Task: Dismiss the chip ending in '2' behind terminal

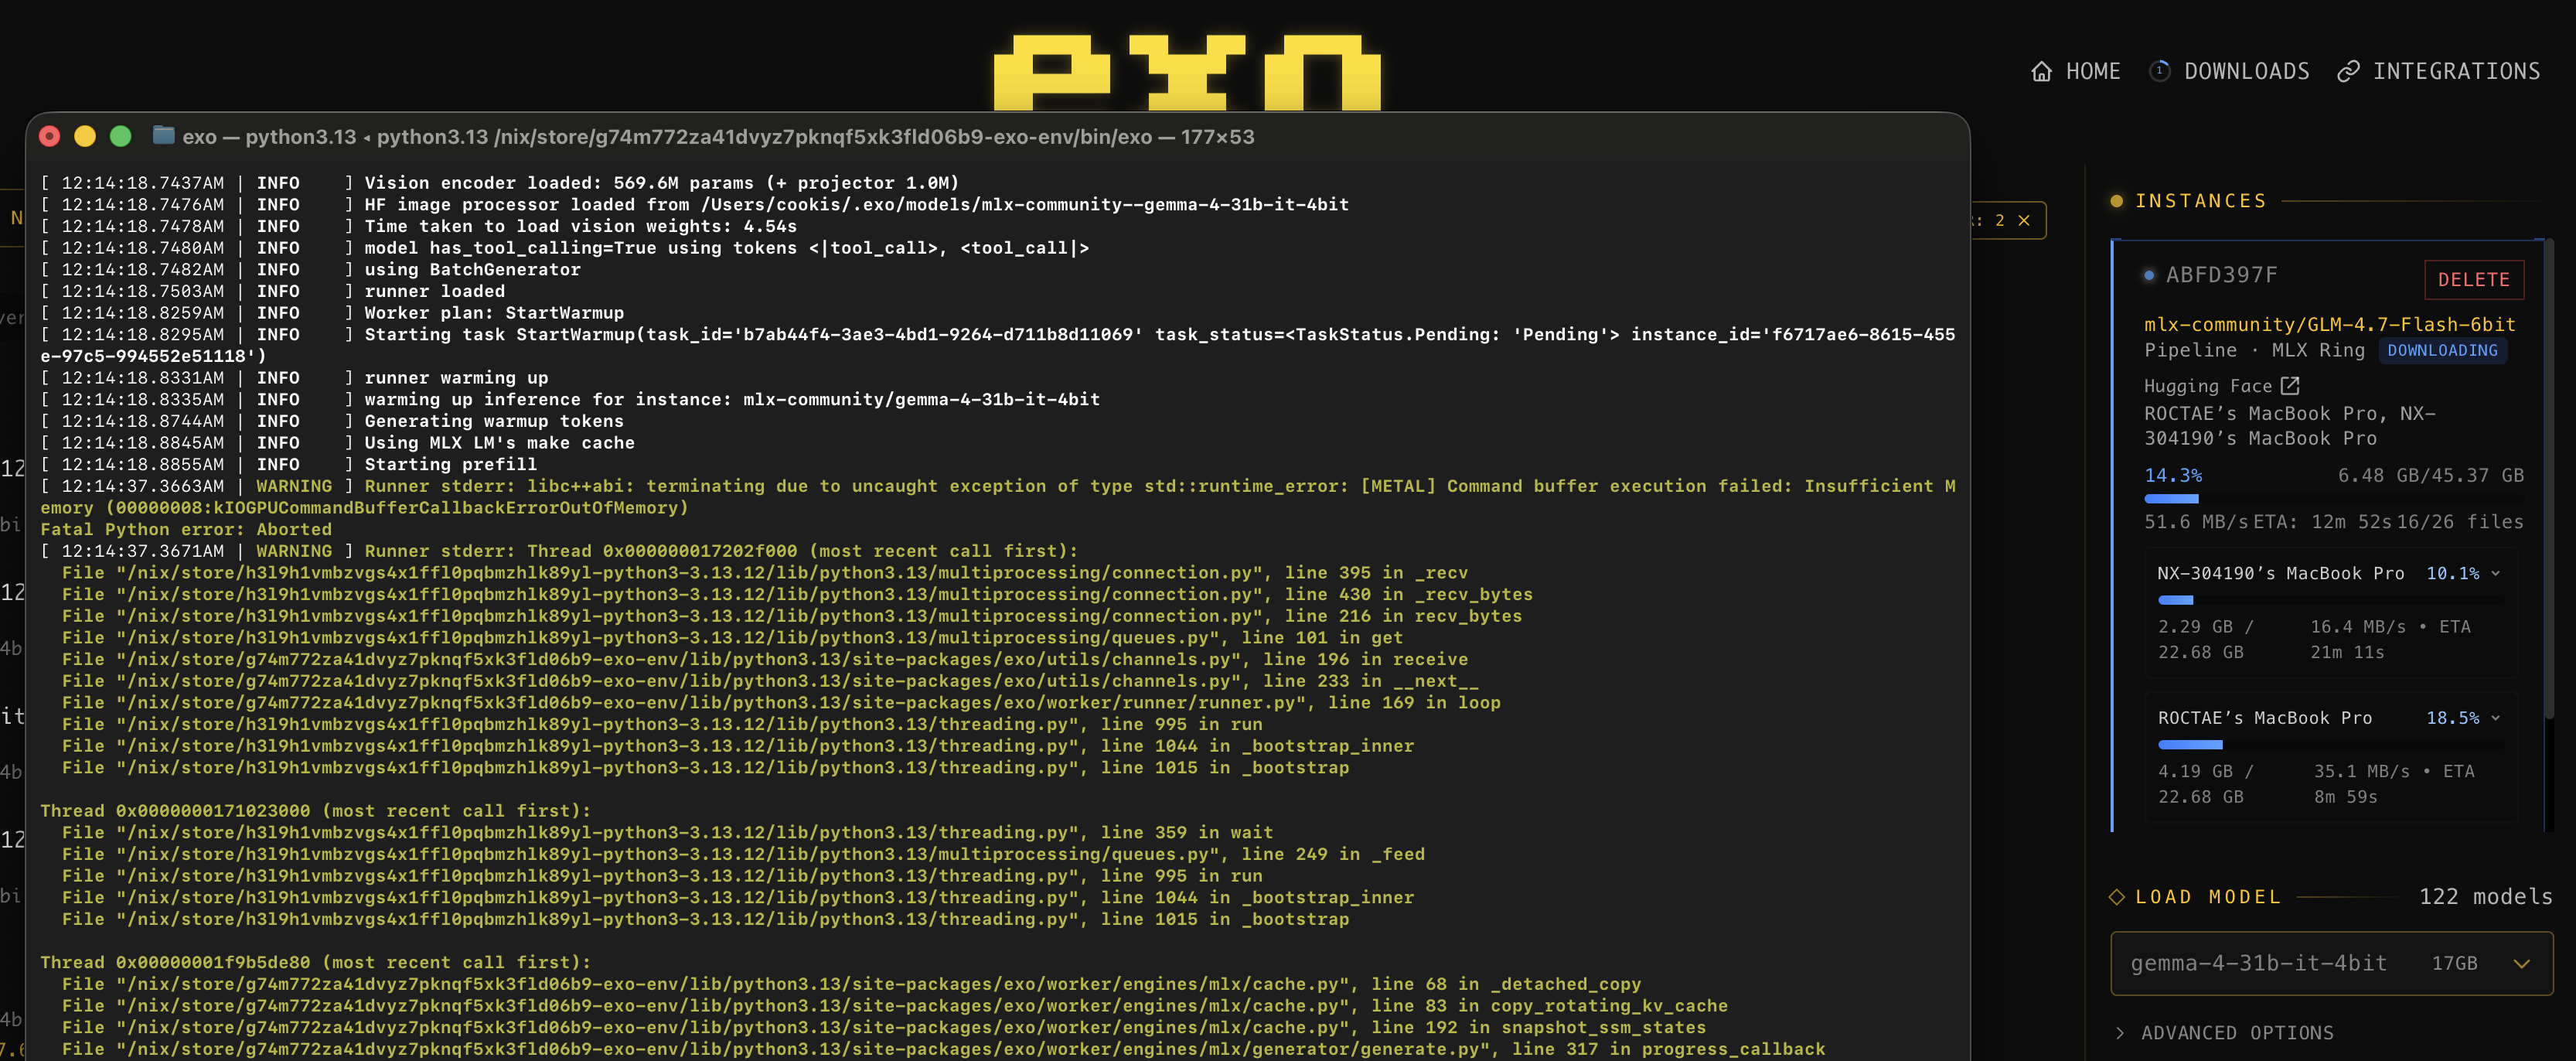Action: [2023, 221]
